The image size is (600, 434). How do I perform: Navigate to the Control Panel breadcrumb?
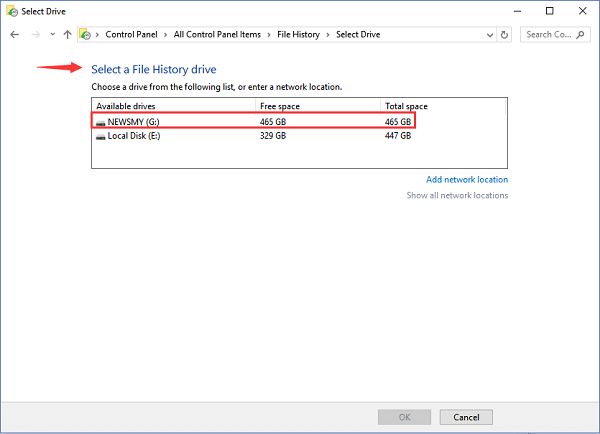pos(131,34)
